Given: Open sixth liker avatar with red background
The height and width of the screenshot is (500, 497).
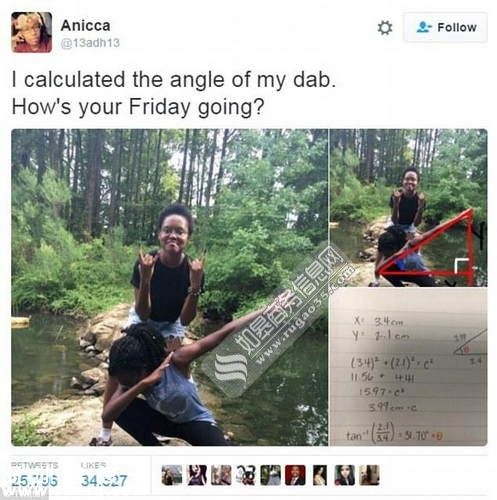Looking at the screenshot, I should (x=295, y=475).
